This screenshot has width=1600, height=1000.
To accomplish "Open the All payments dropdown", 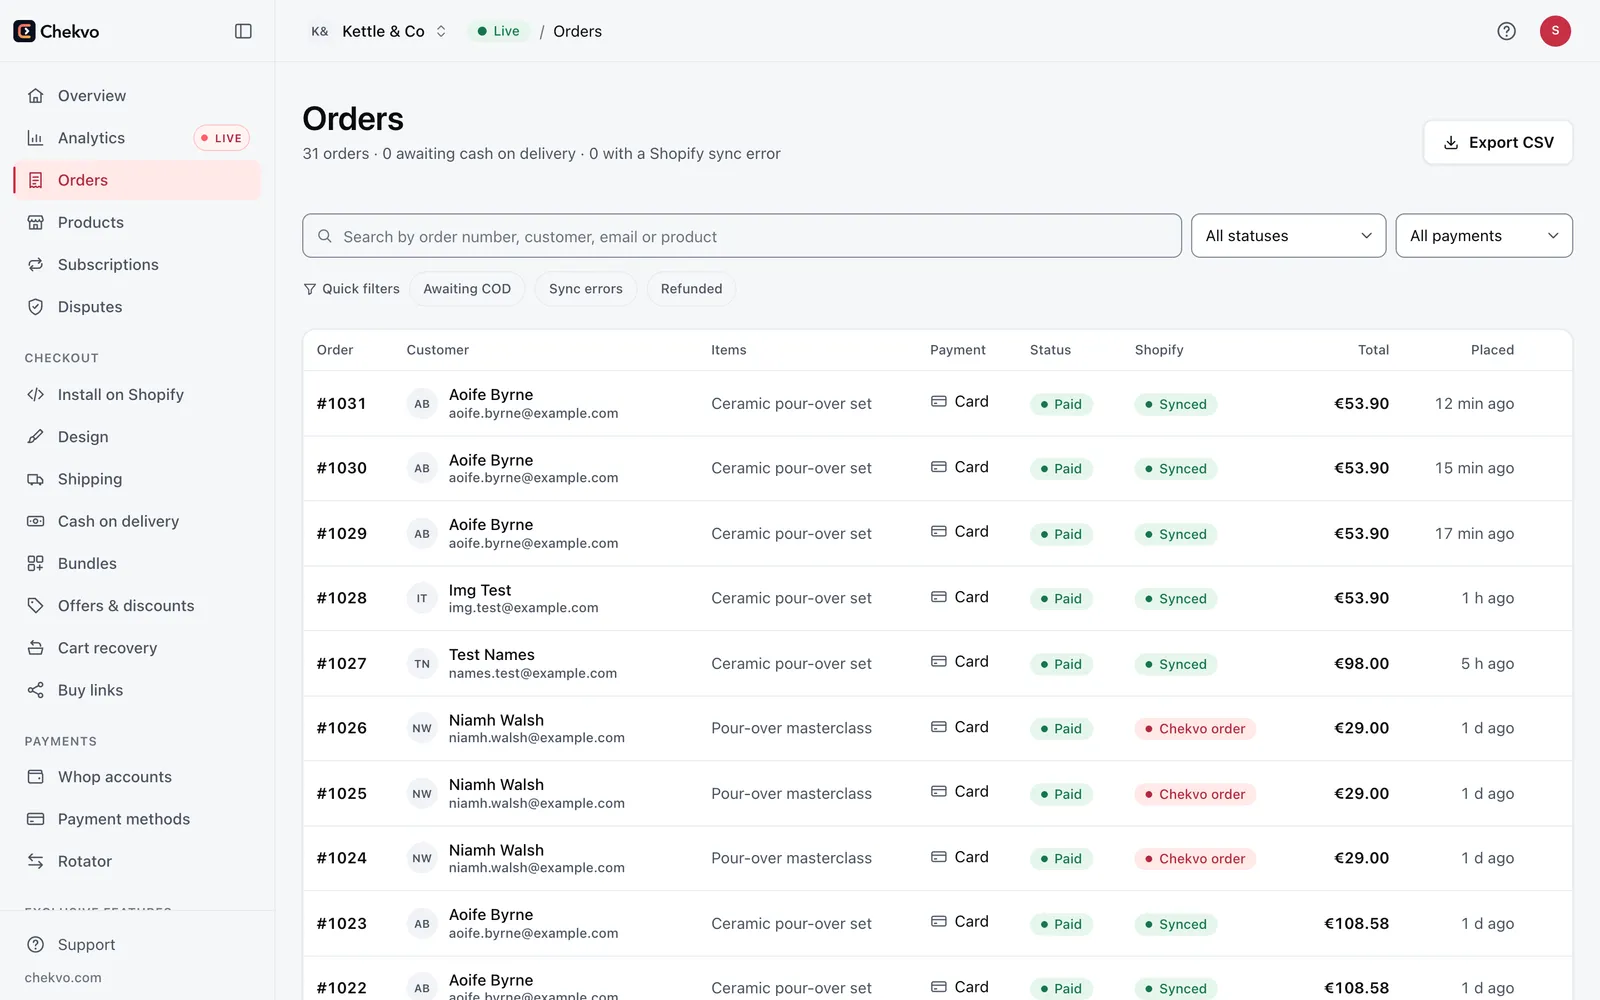I will 1484,236.
